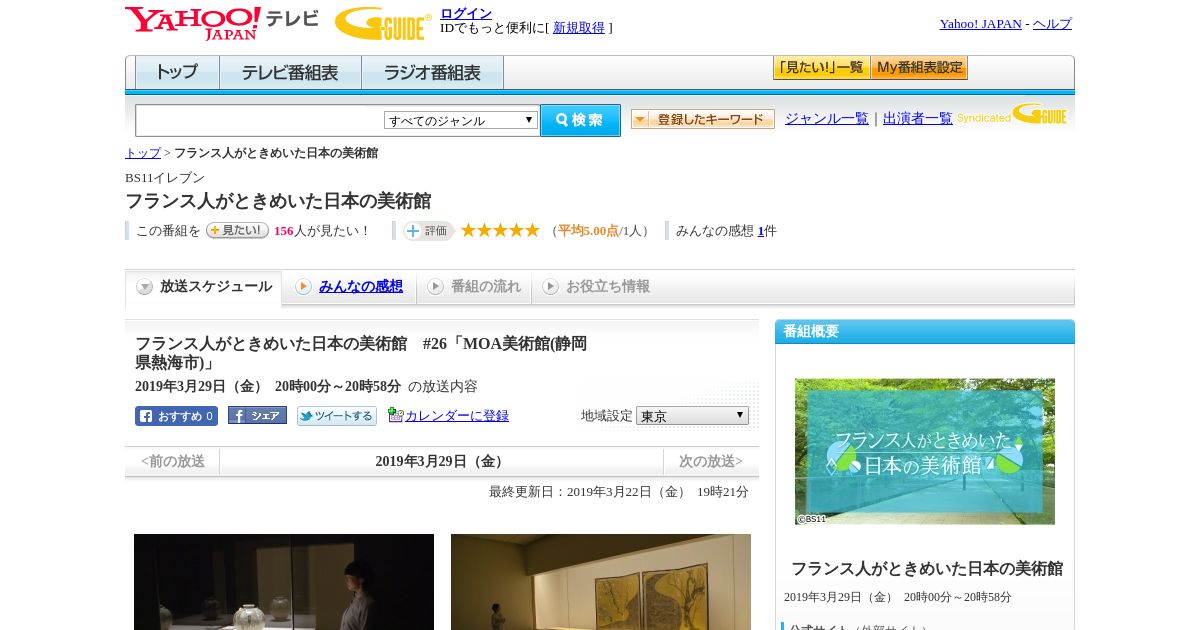Click the 評価 plus rating button
This screenshot has width=1200, height=630.
(428, 231)
